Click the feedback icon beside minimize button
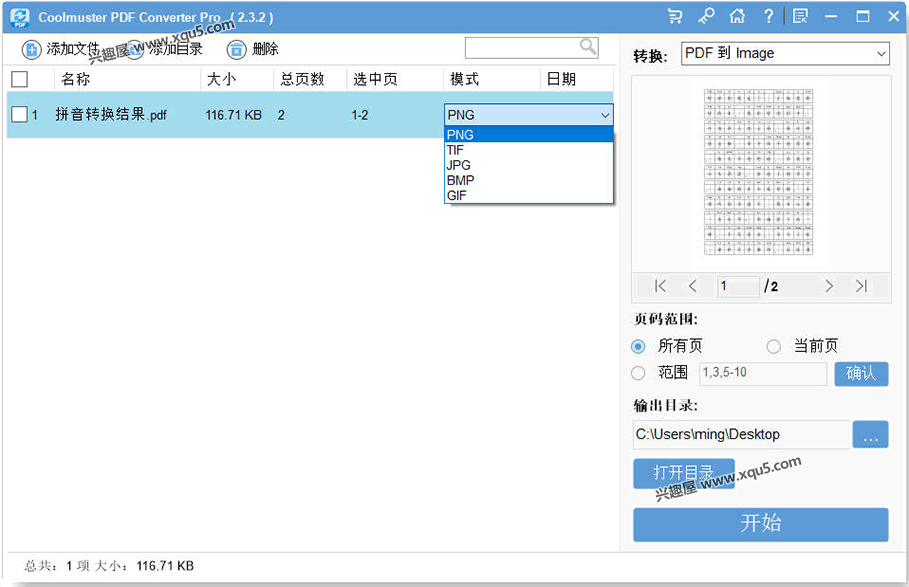The height and width of the screenshot is (587, 909). point(800,15)
